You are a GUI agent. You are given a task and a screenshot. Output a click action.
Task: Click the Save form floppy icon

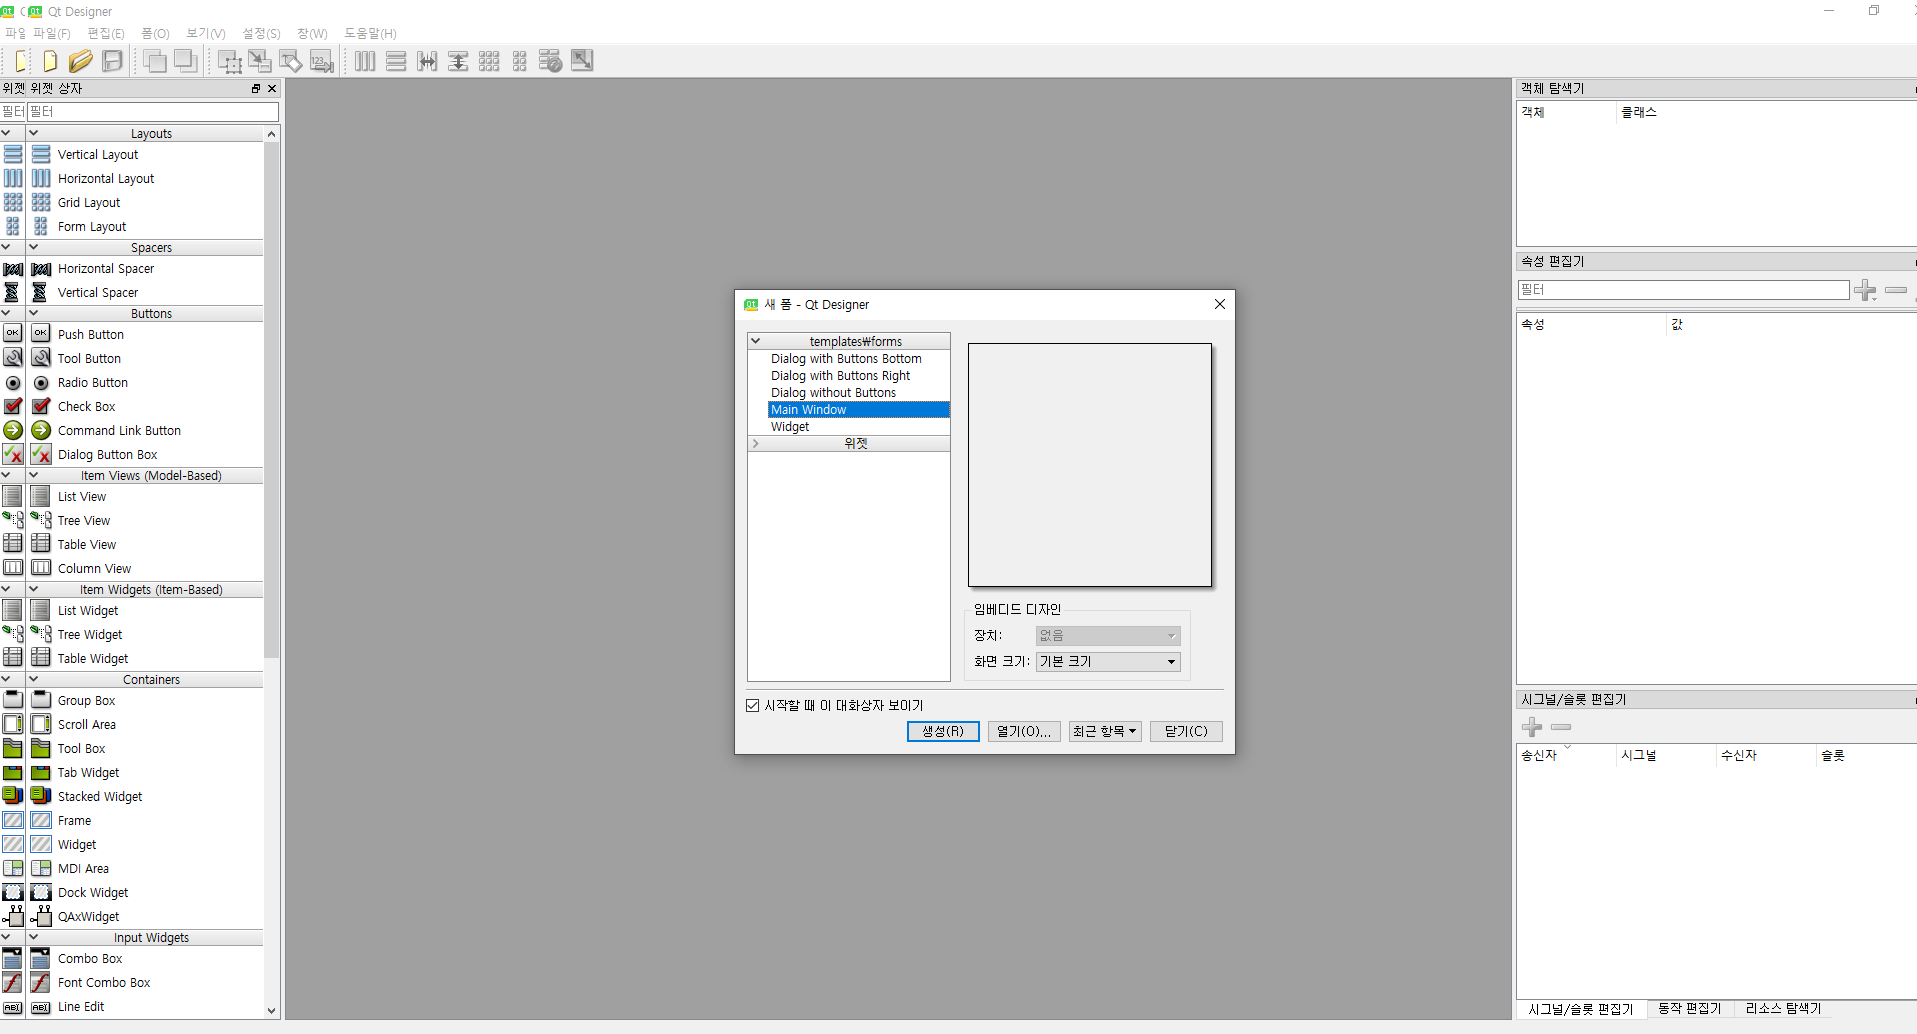coord(113,61)
